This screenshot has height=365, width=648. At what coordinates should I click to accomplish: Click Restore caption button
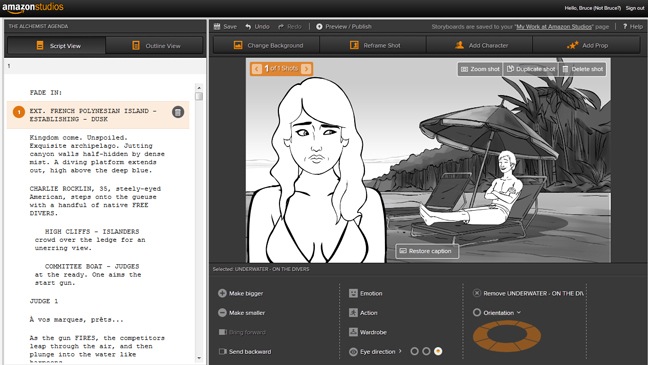point(427,251)
